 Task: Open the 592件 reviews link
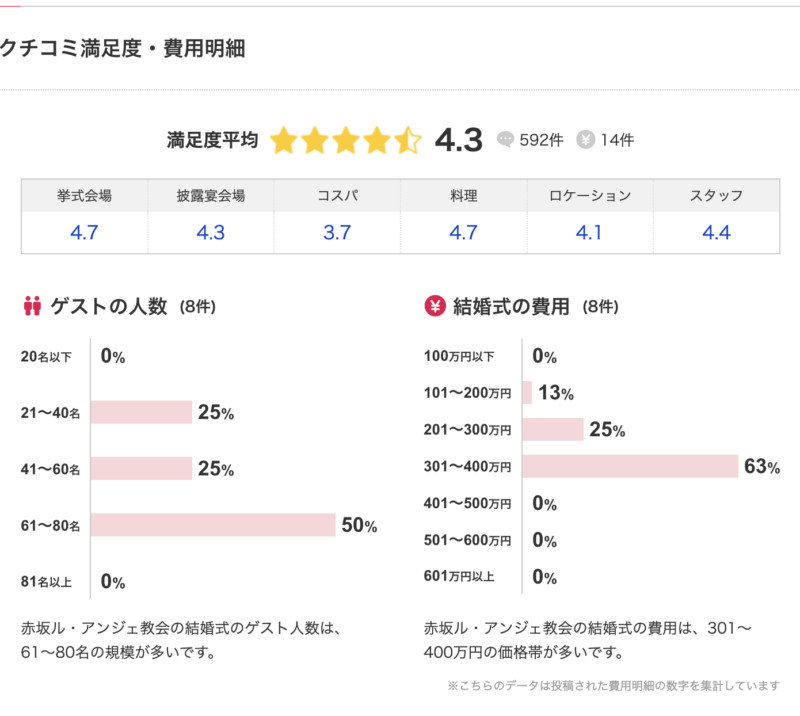click(x=540, y=140)
